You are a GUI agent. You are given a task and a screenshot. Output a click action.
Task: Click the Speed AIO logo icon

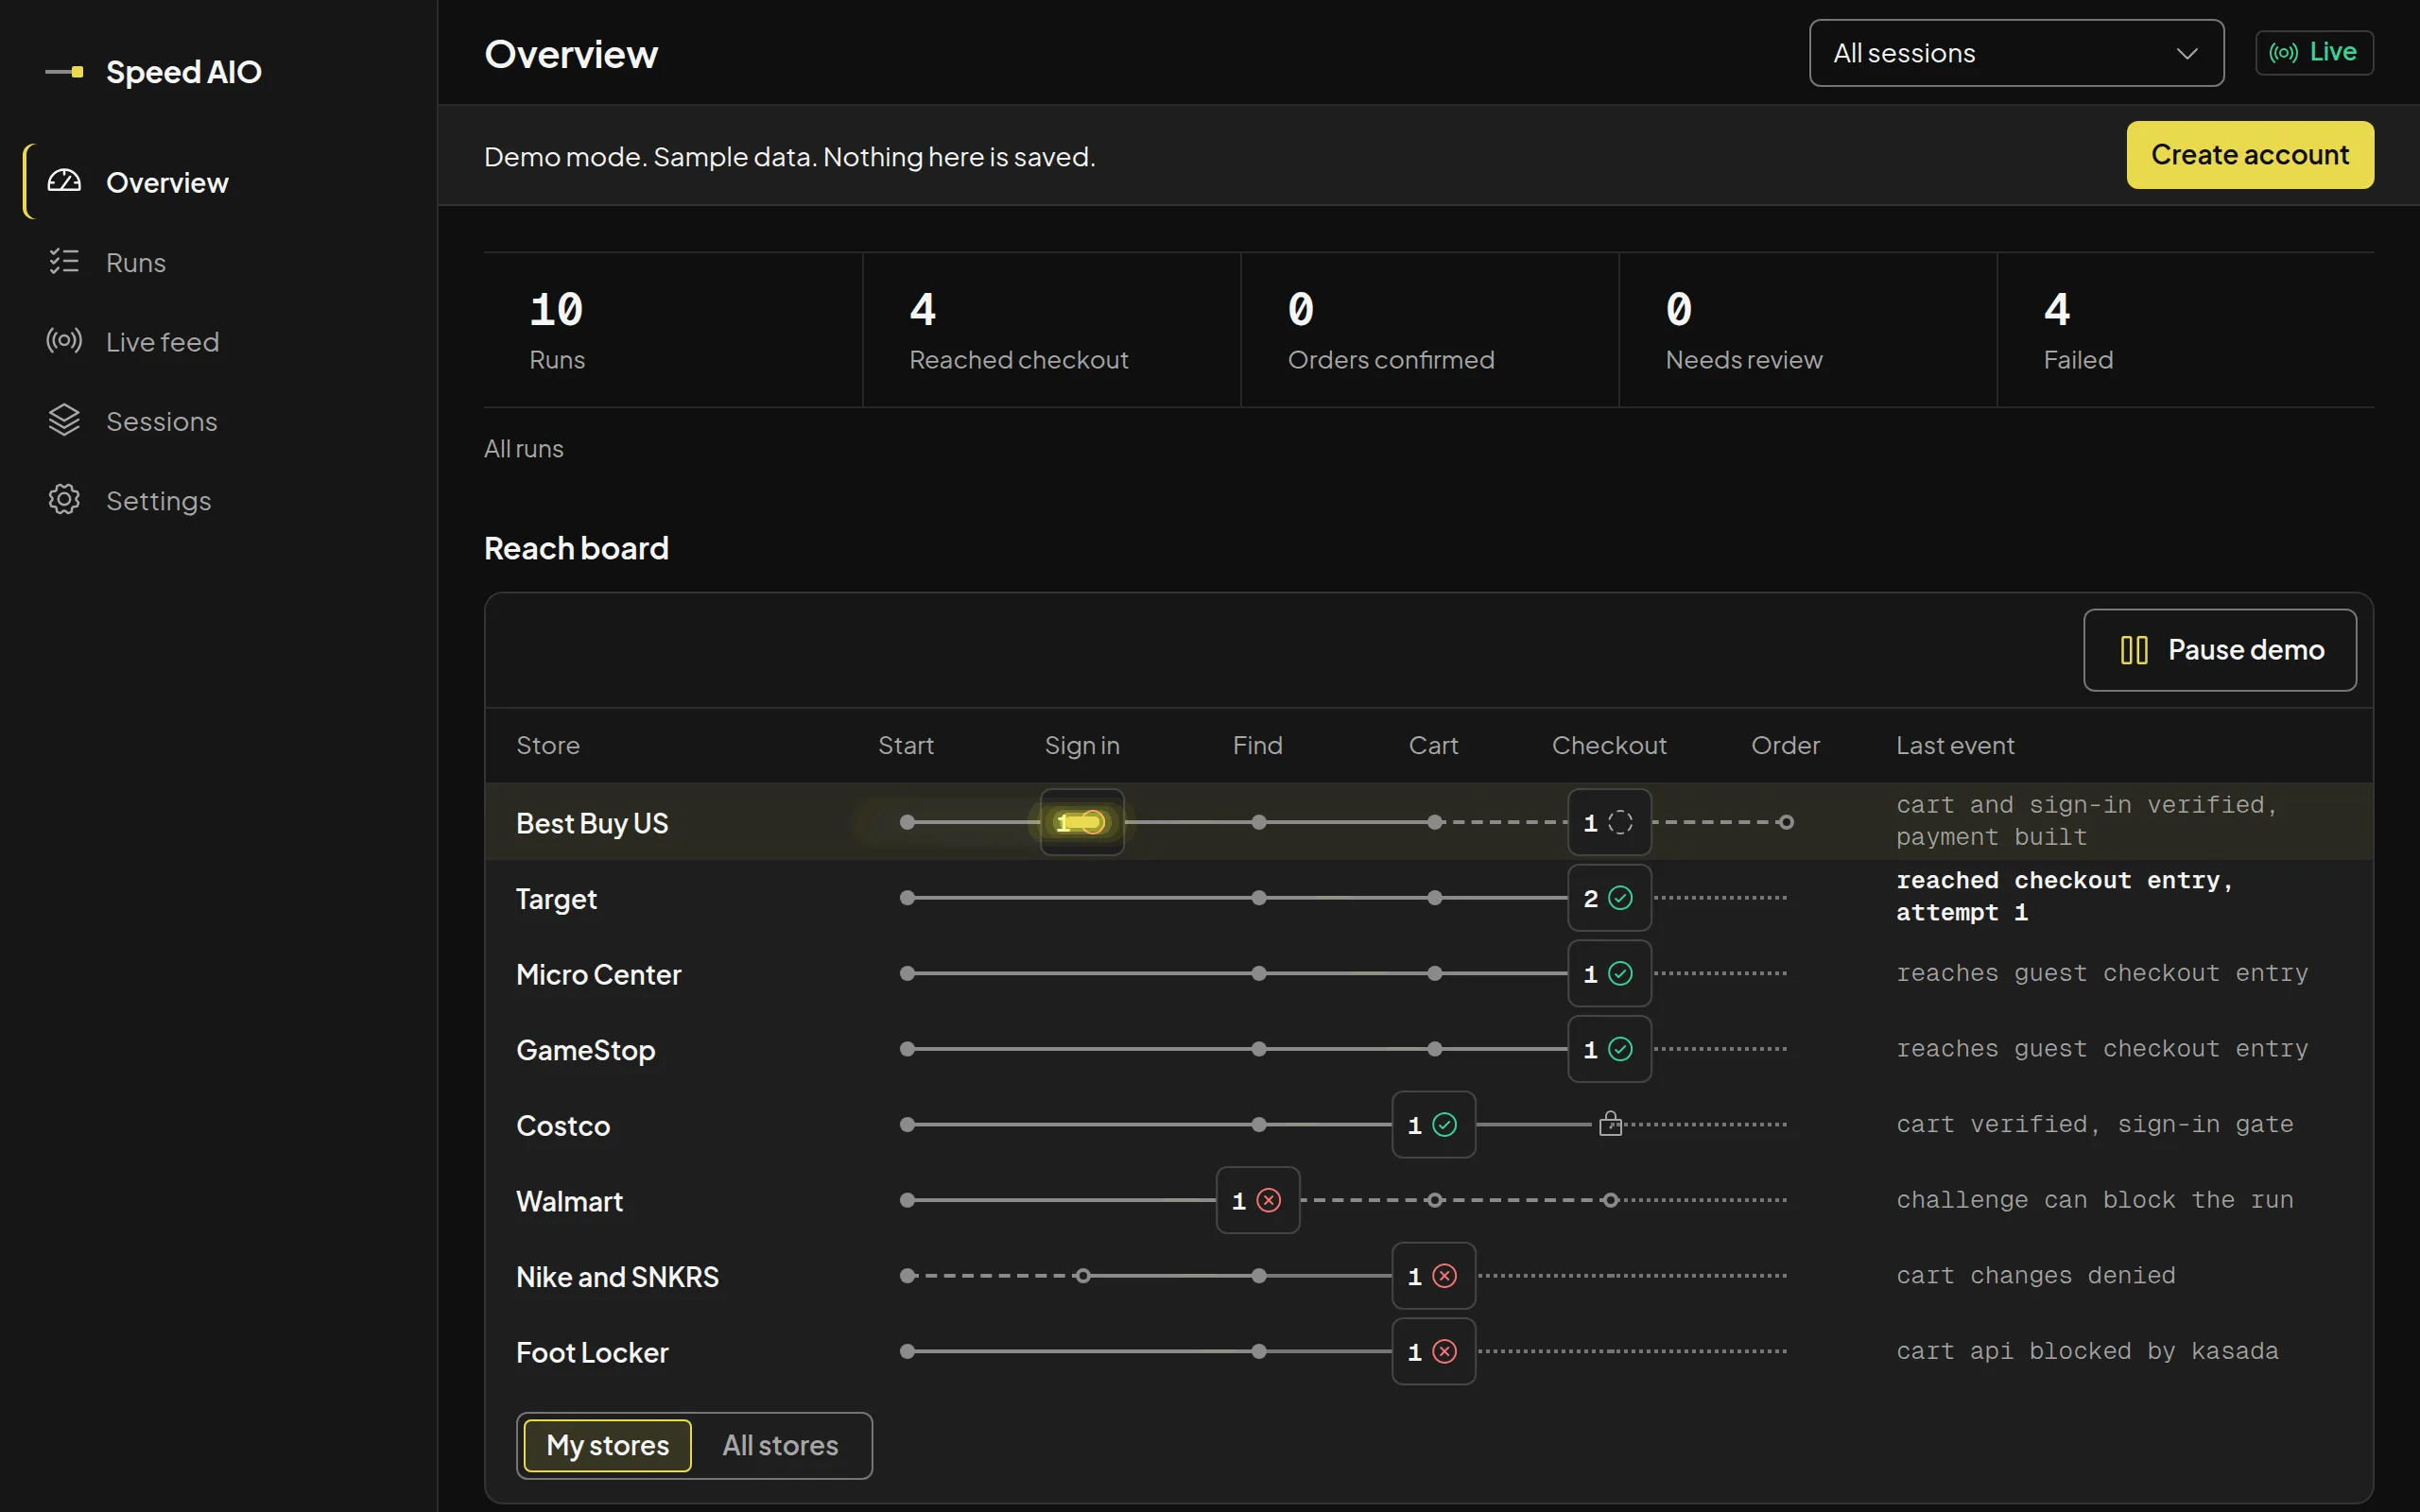[64, 72]
